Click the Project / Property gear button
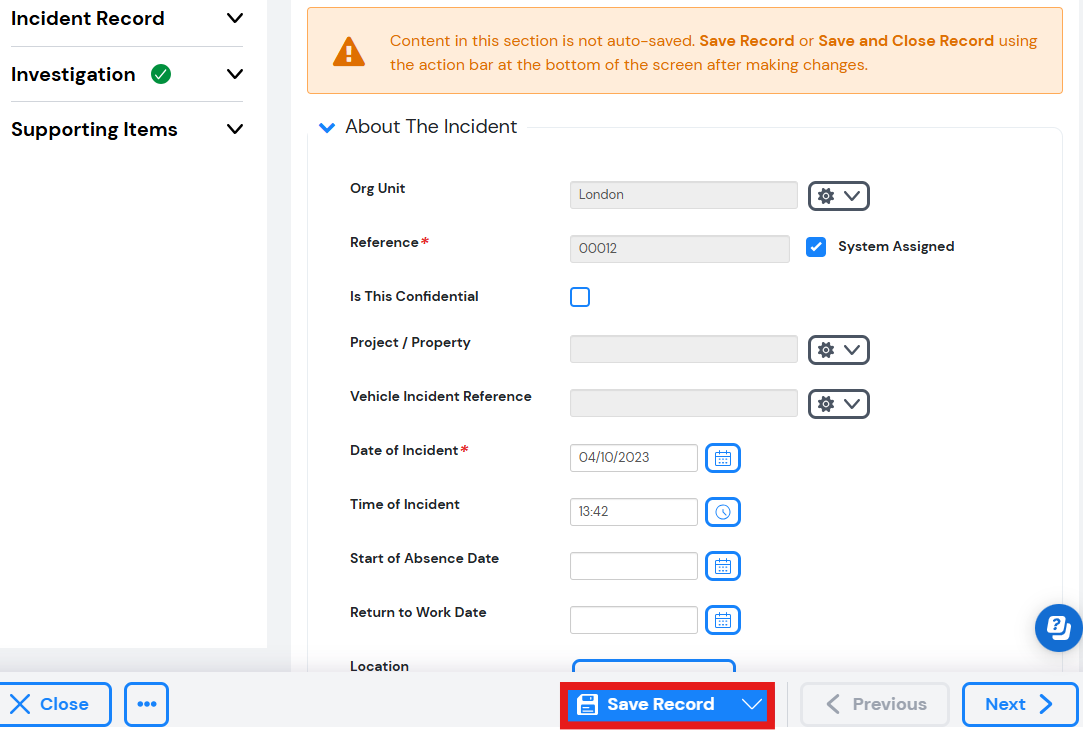The image size is (1083, 730). pos(838,349)
